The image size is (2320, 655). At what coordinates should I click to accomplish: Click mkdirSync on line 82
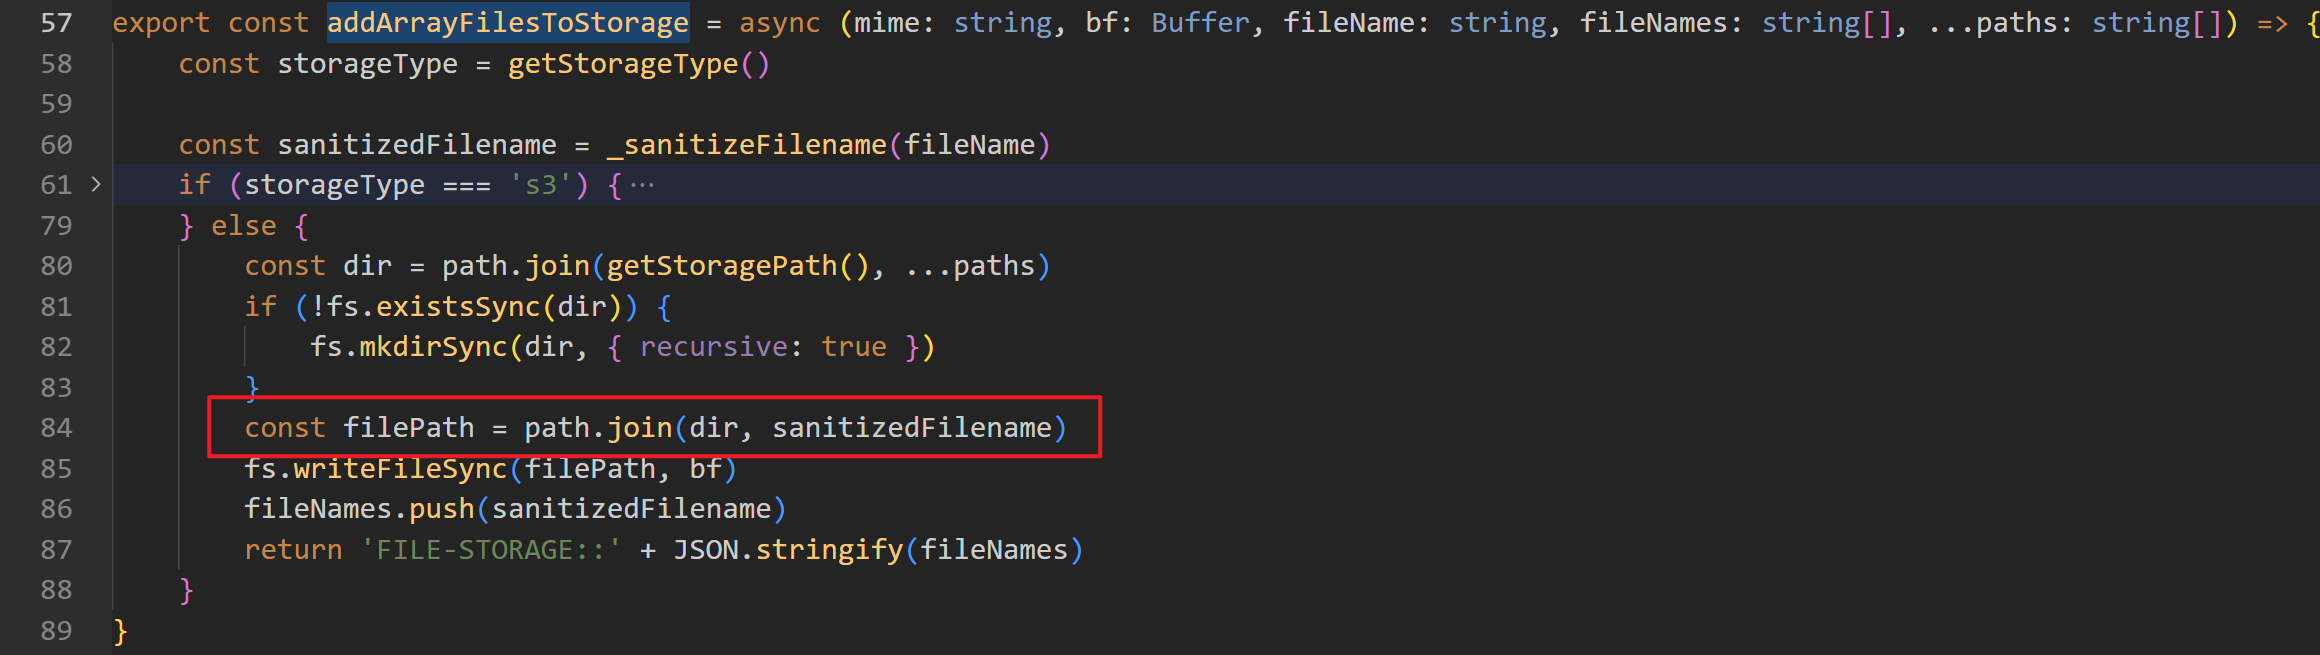pos(432,347)
